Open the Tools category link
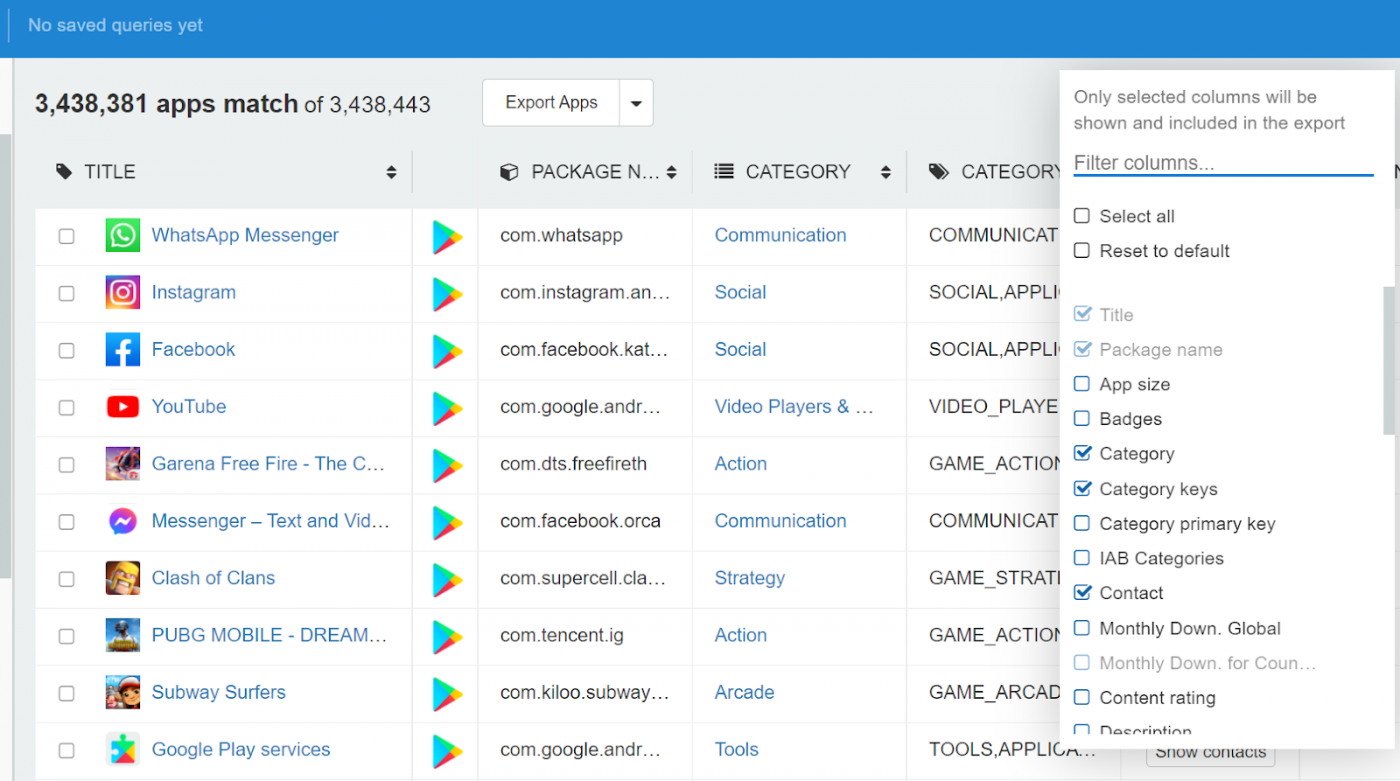 point(737,749)
